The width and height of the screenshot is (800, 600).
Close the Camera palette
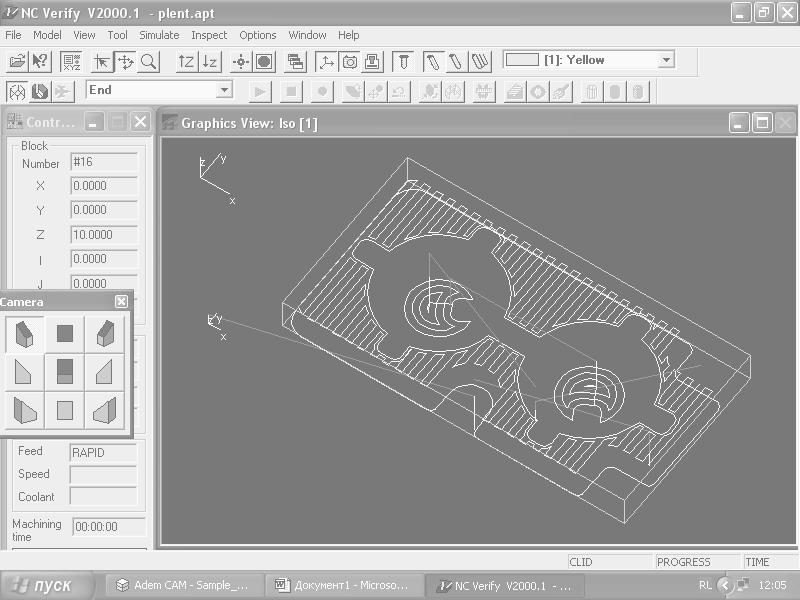point(121,302)
